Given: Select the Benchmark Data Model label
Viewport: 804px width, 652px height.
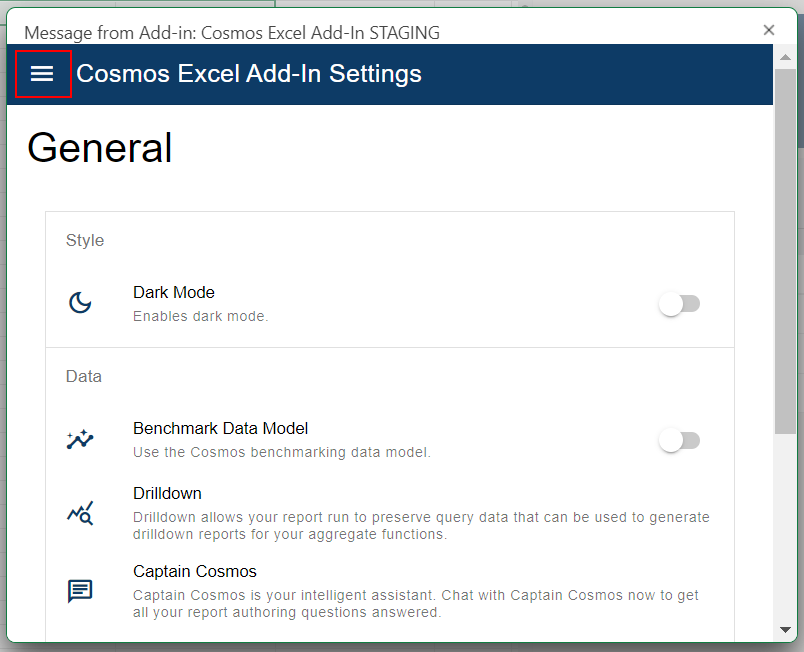Looking at the screenshot, I should pyautogui.click(x=220, y=429).
